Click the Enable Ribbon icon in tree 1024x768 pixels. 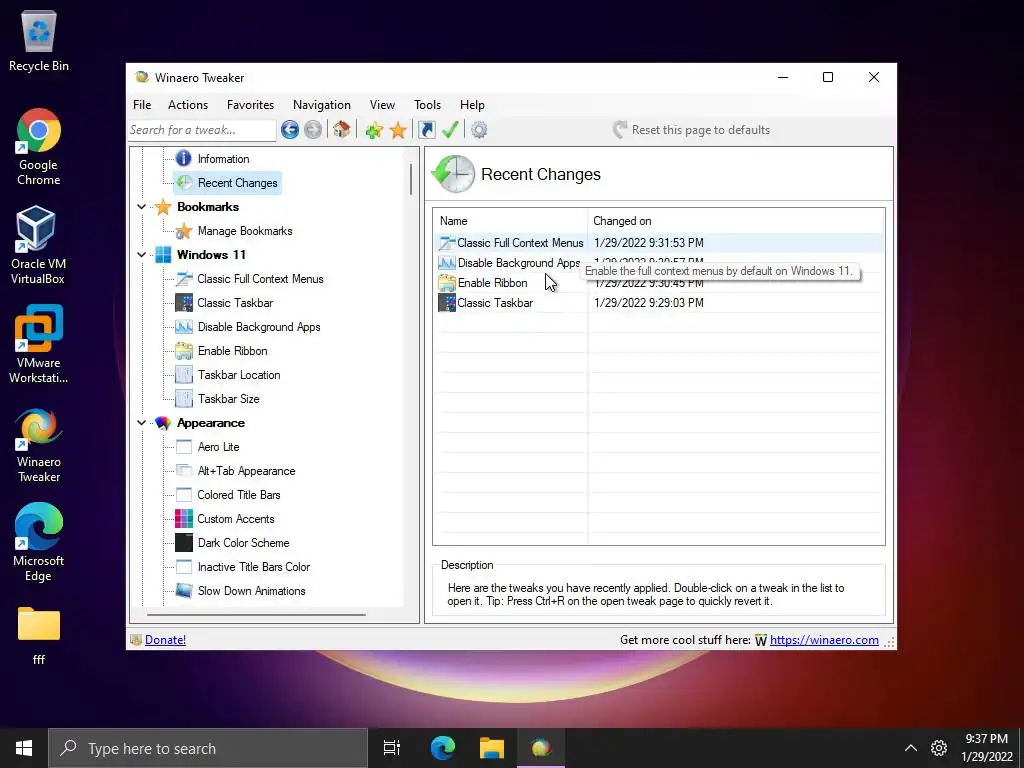pyautogui.click(x=184, y=351)
